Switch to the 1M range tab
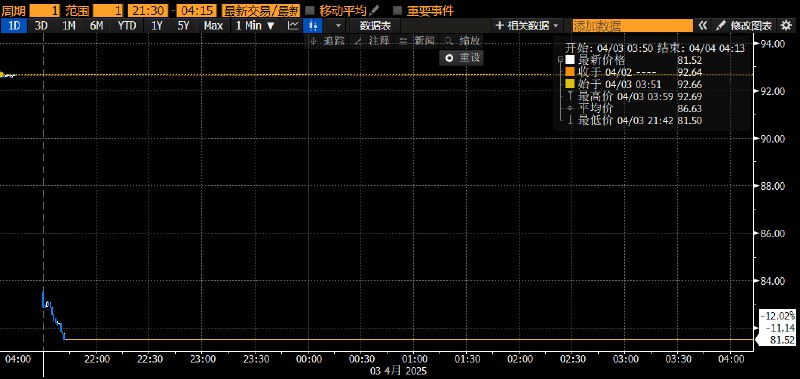The image size is (800, 379). 69,26
